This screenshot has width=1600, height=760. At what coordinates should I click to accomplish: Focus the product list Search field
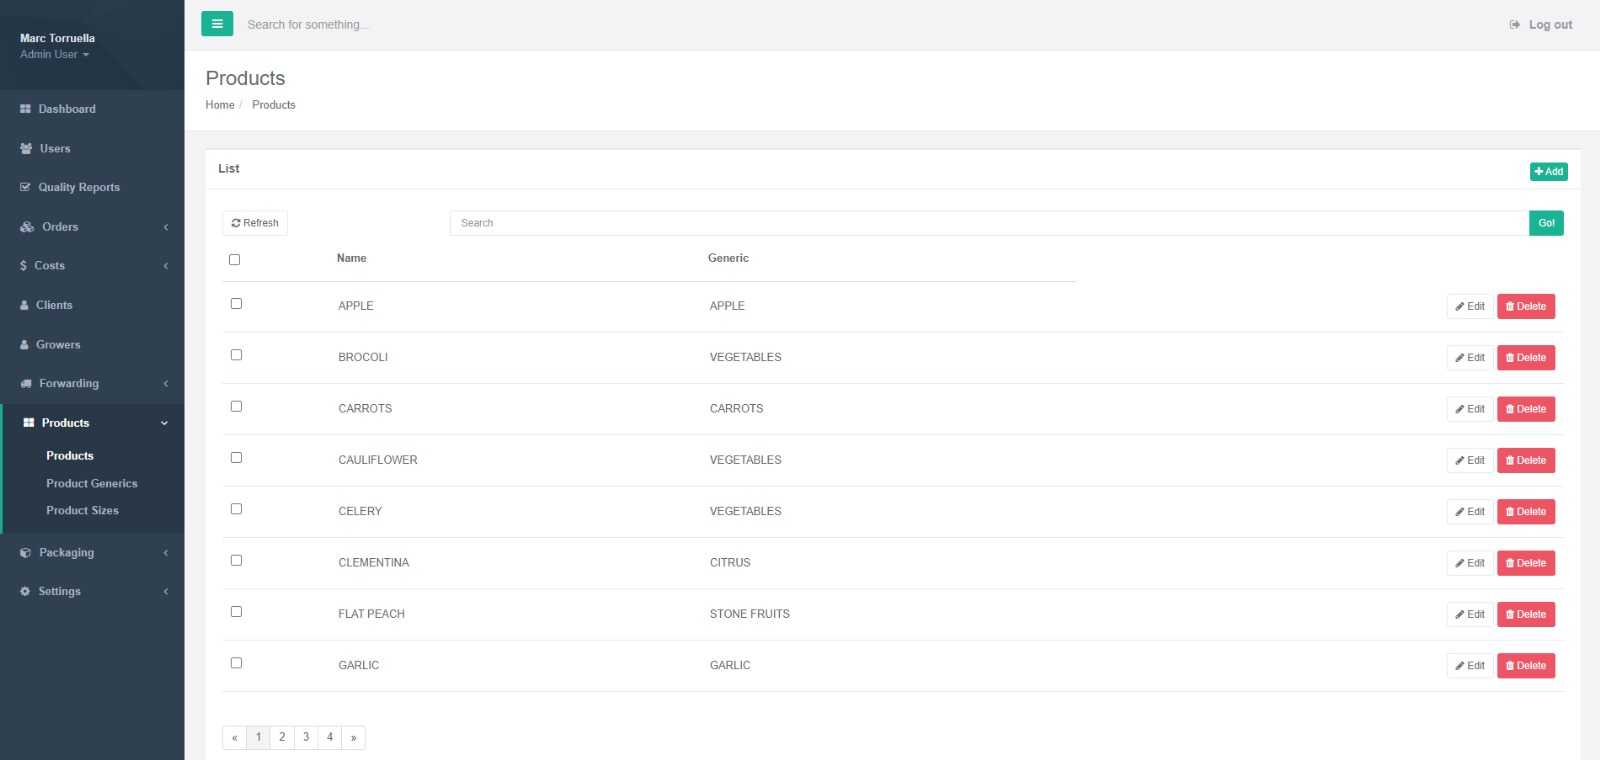989,223
